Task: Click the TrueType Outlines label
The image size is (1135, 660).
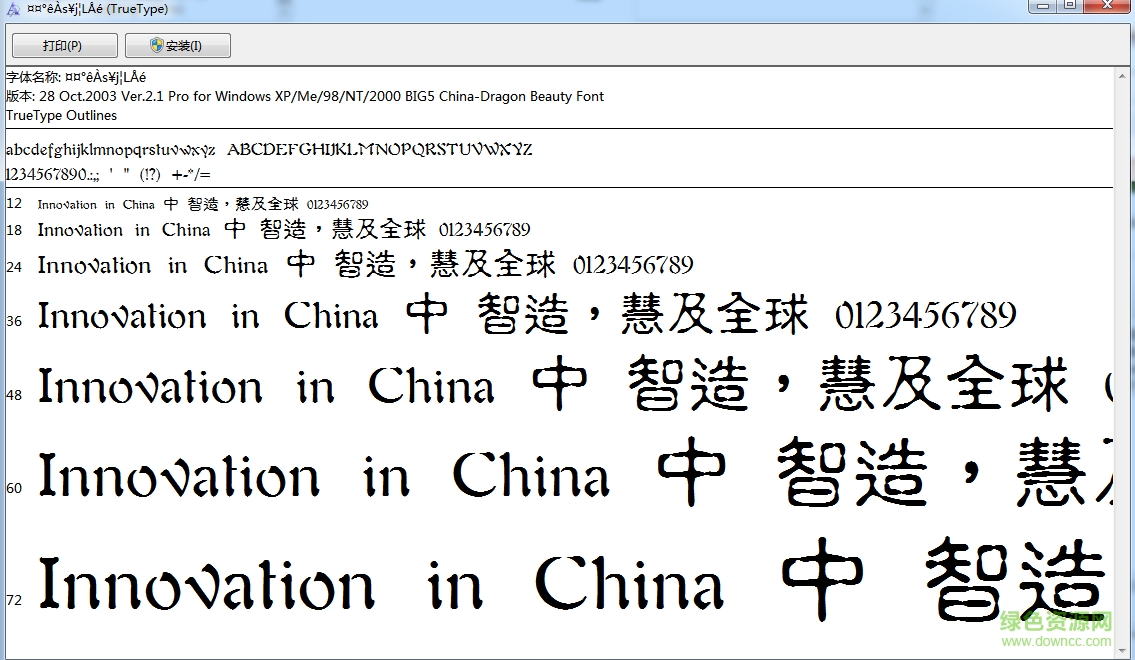Action: (x=61, y=115)
